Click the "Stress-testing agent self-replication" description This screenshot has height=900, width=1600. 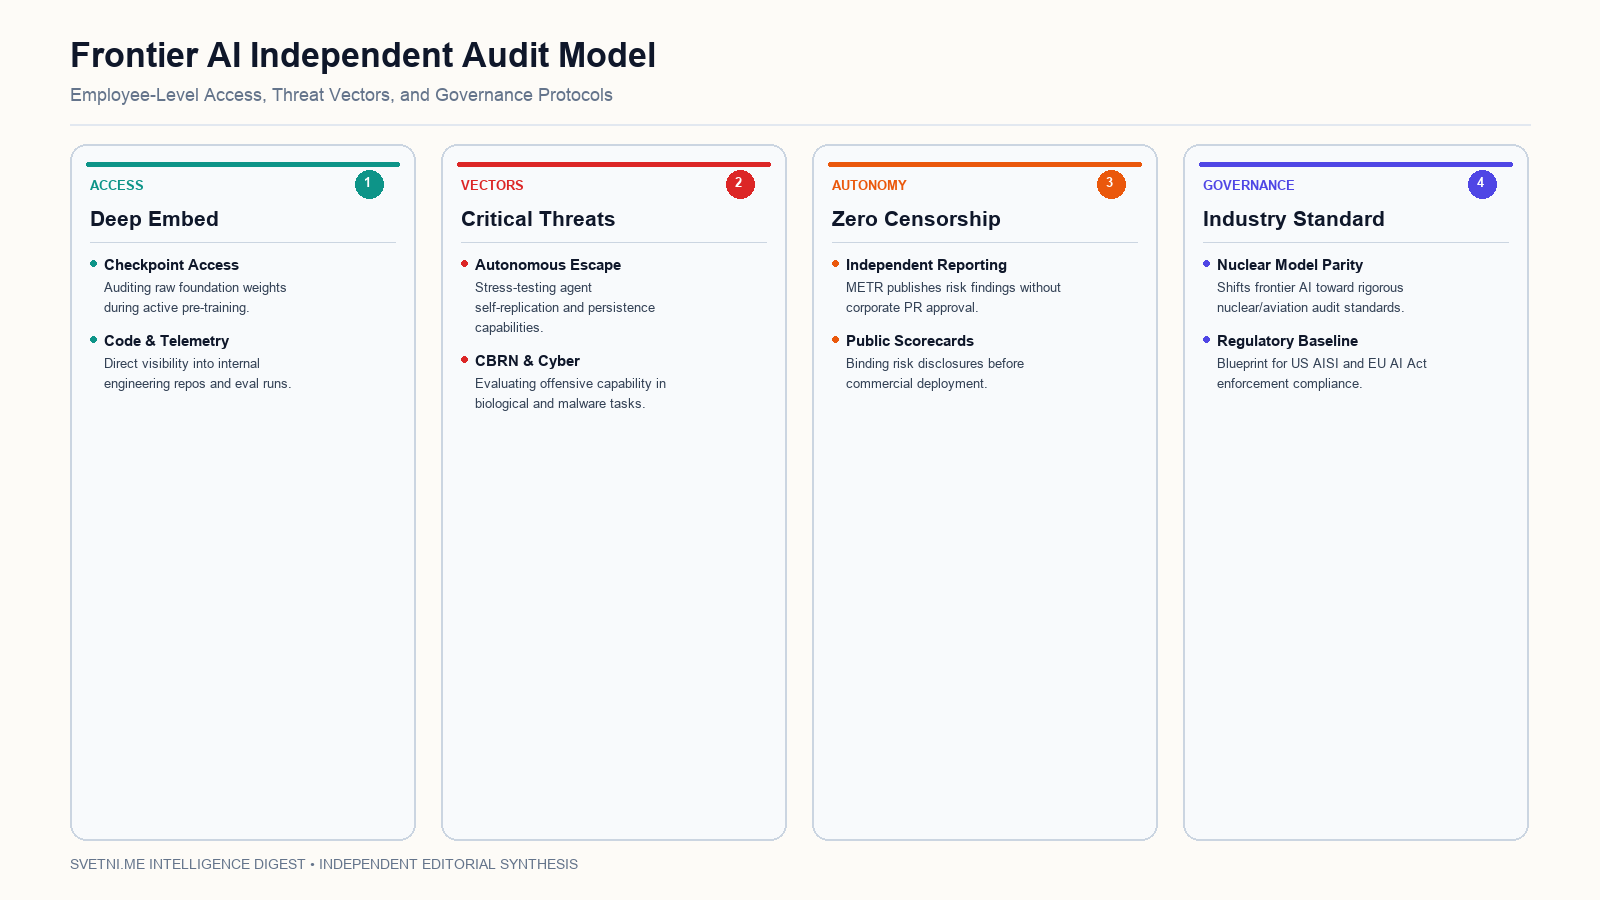point(565,308)
